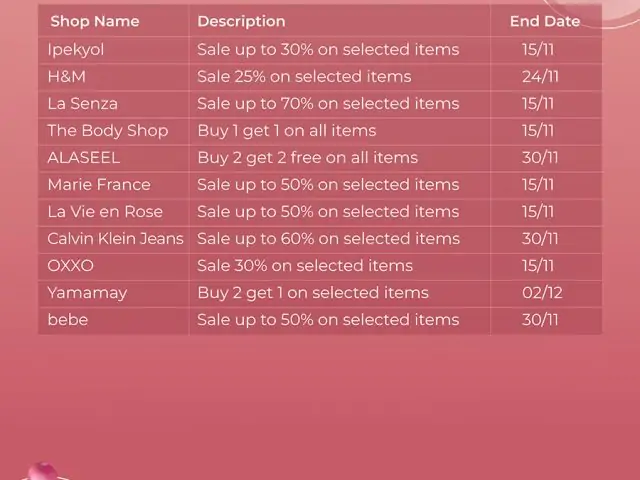This screenshot has width=640, height=480.
Task: Select the Ipekyol shop name
Action: coord(76,50)
